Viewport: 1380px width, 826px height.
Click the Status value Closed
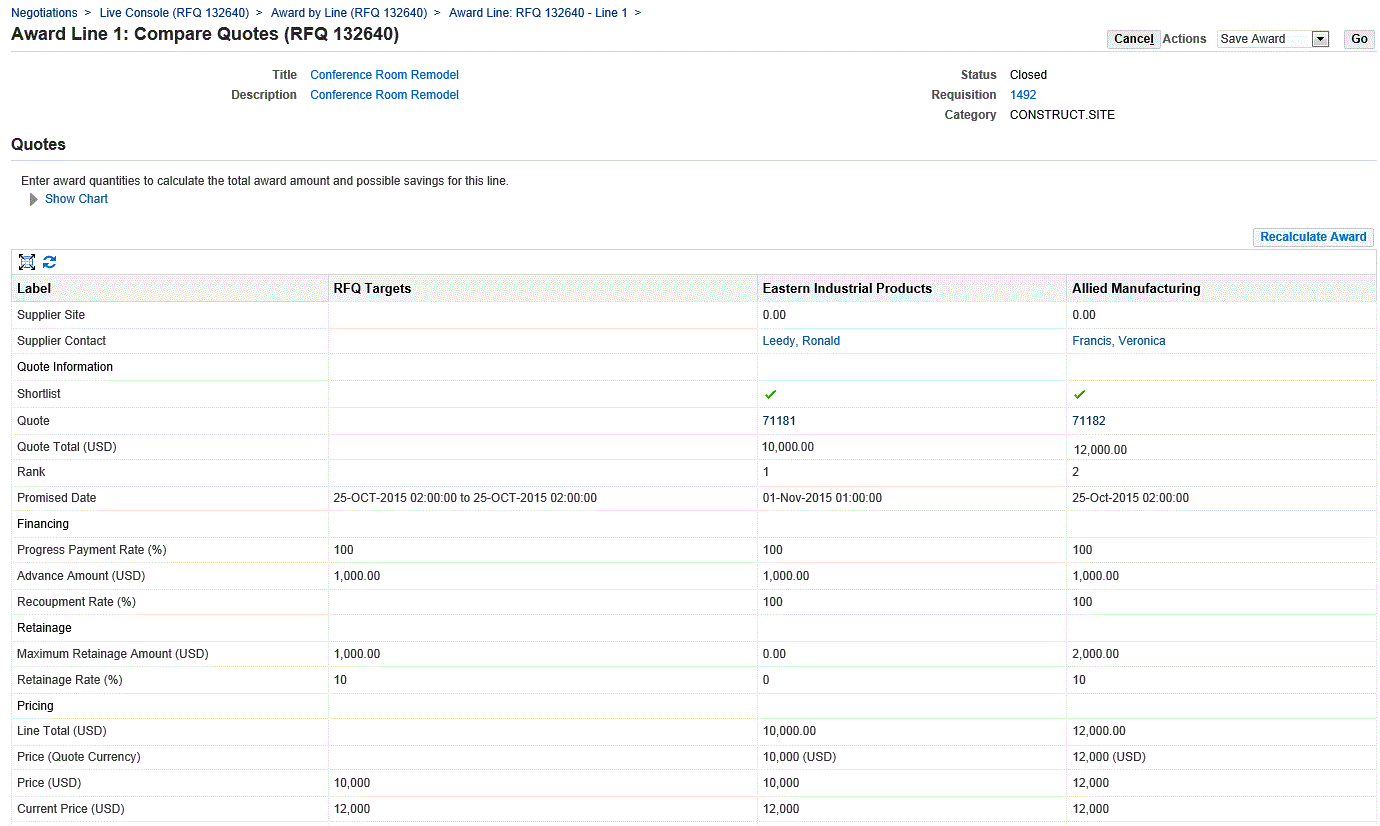click(x=1028, y=75)
